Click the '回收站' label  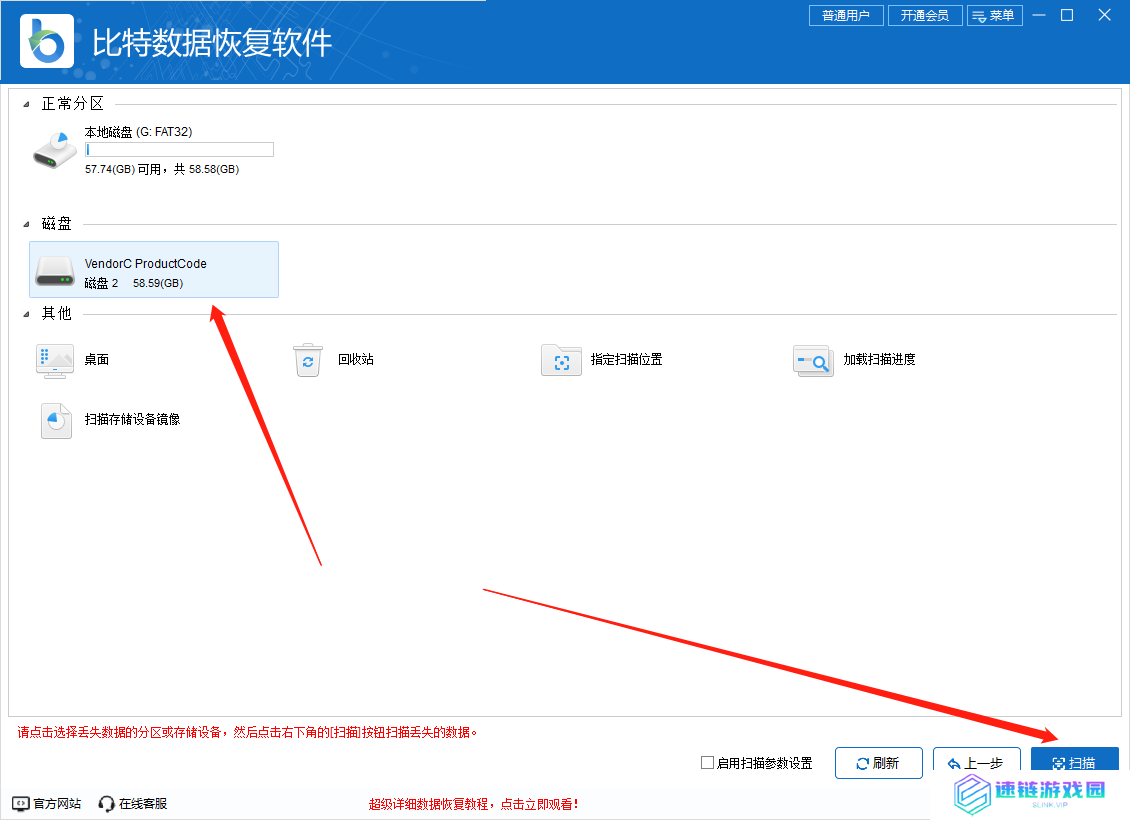pyautogui.click(x=356, y=360)
